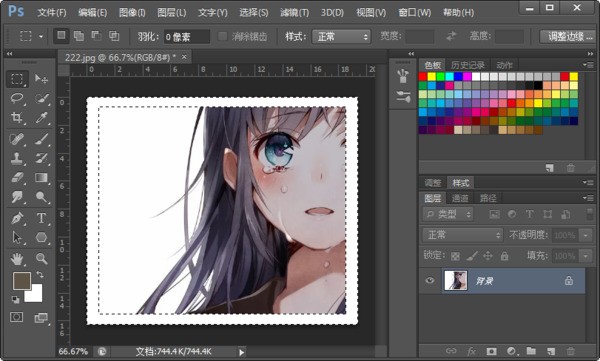This screenshot has height=361, width=600.
Task: Open the status bar info arrow
Action: click(x=241, y=352)
